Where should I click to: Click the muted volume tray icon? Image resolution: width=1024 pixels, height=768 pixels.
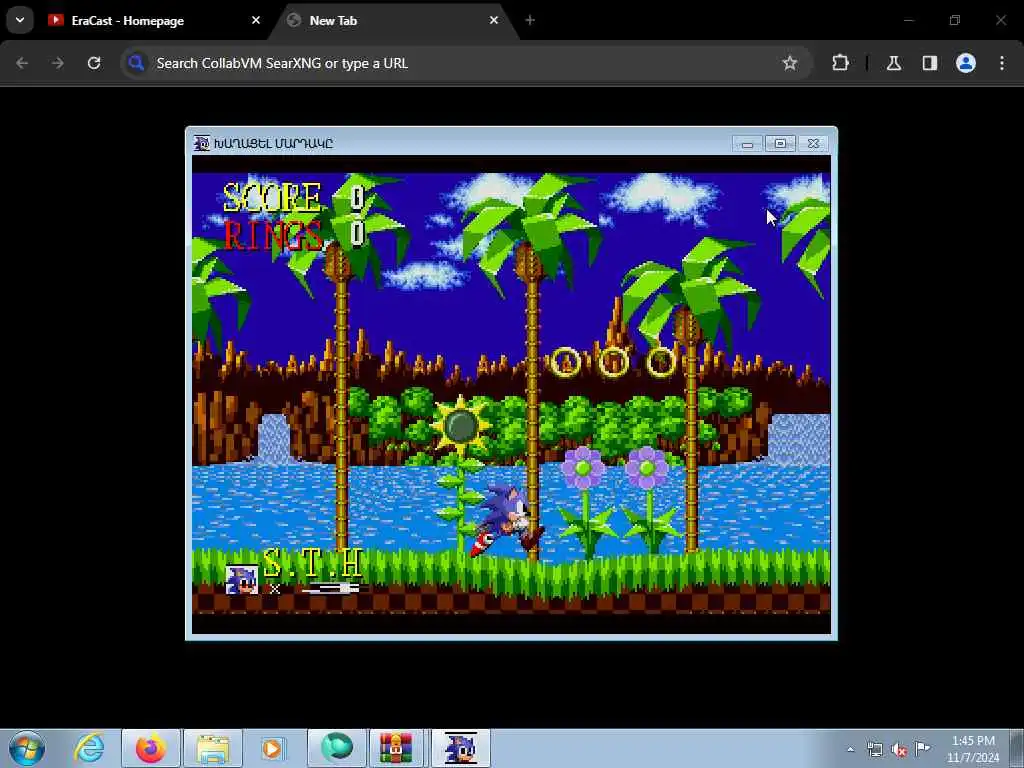click(899, 749)
